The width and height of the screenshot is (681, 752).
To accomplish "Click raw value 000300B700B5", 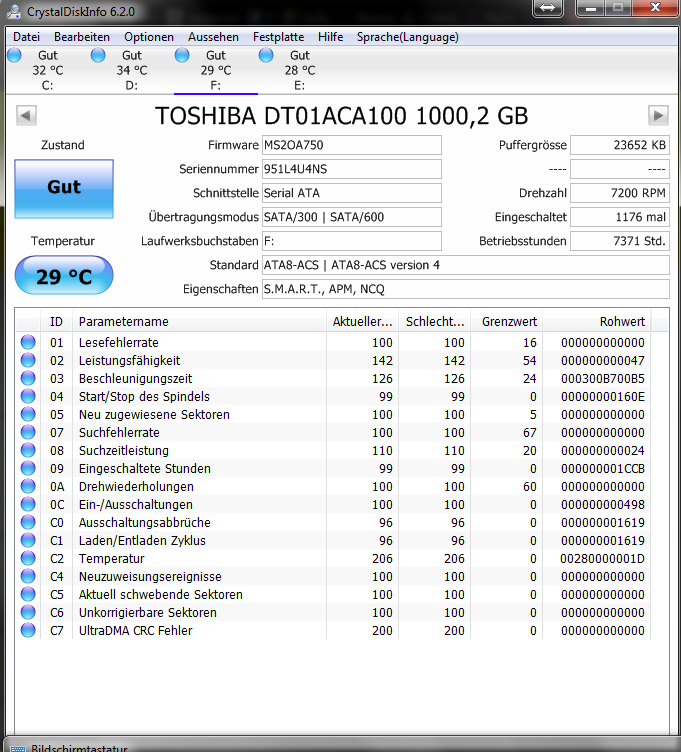I will click(603, 378).
